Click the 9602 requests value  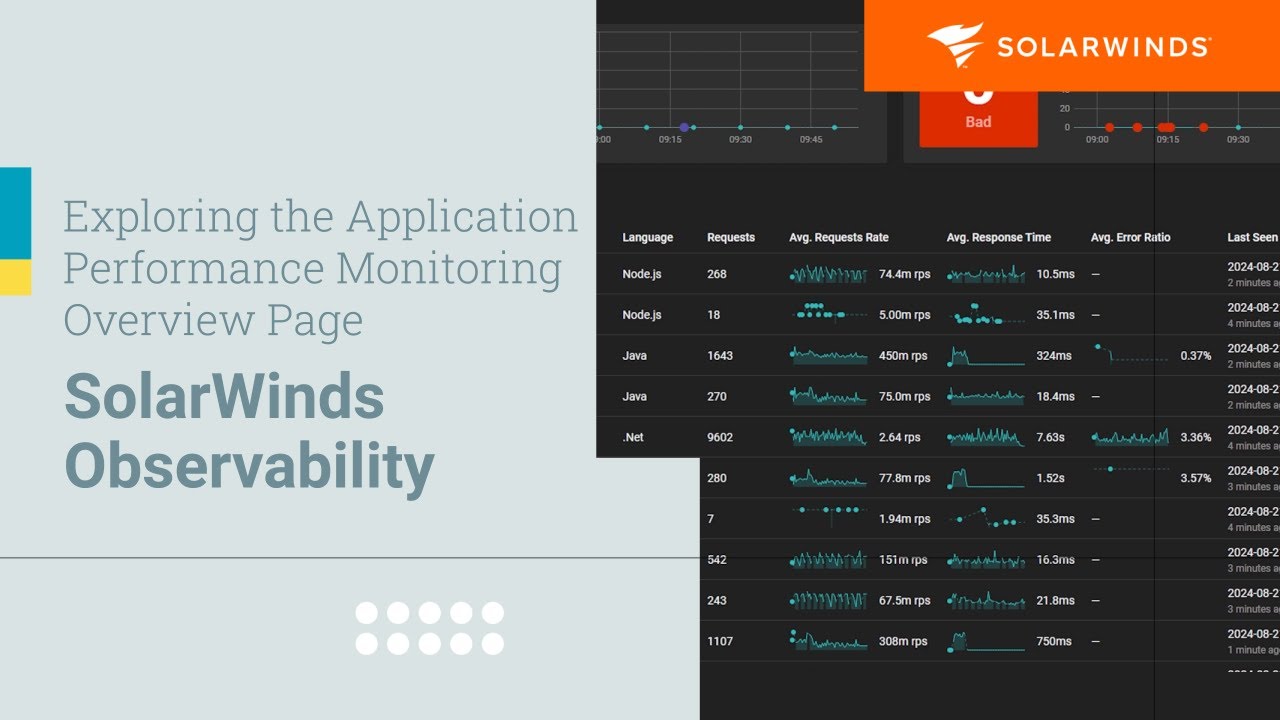pyautogui.click(x=720, y=438)
